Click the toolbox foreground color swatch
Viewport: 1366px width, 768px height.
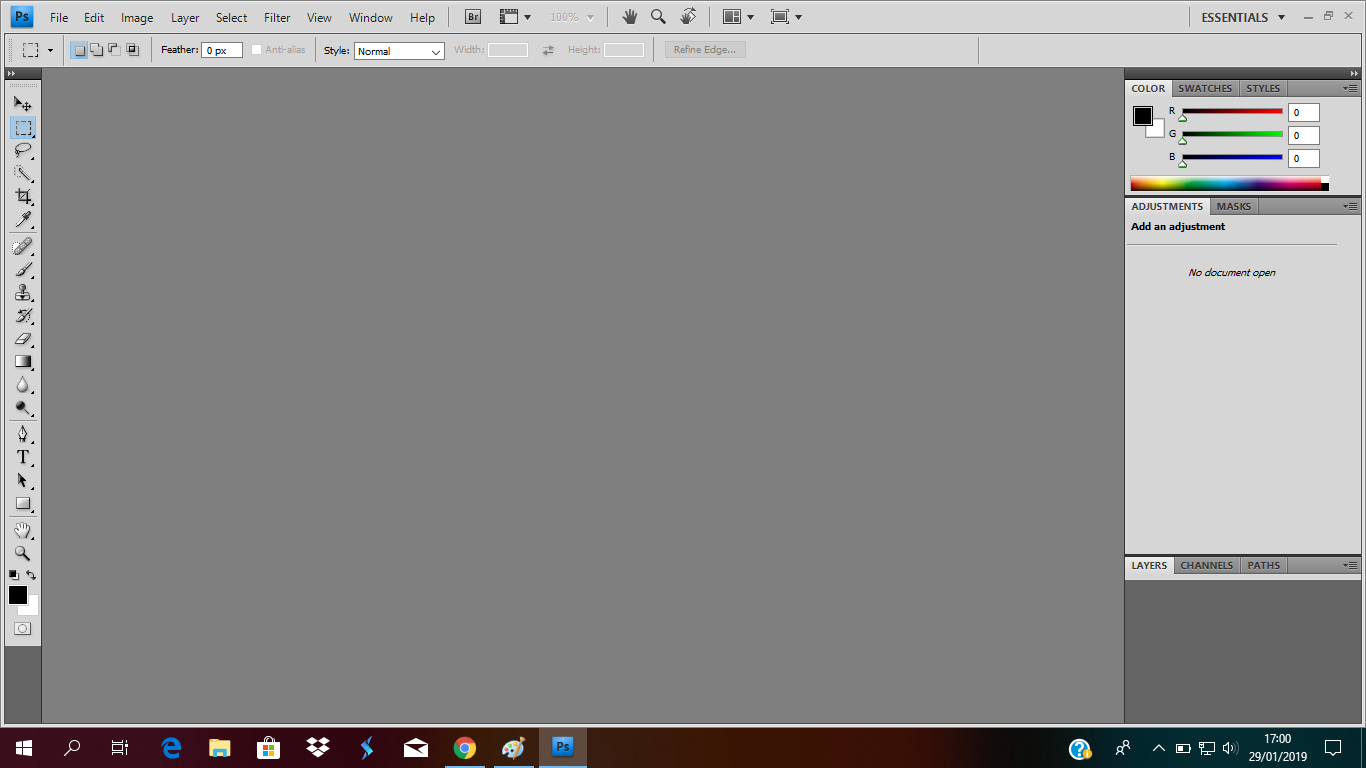pyautogui.click(x=18, y=595)
